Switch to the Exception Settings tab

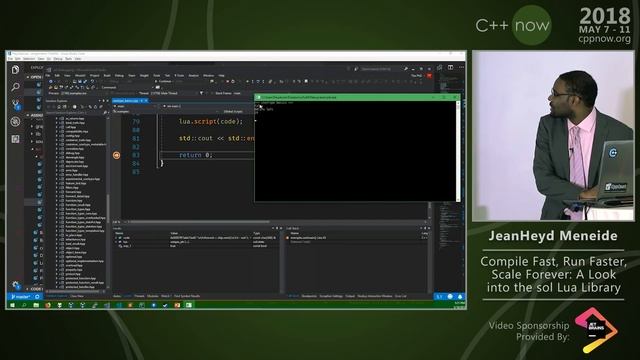[331, 296]
